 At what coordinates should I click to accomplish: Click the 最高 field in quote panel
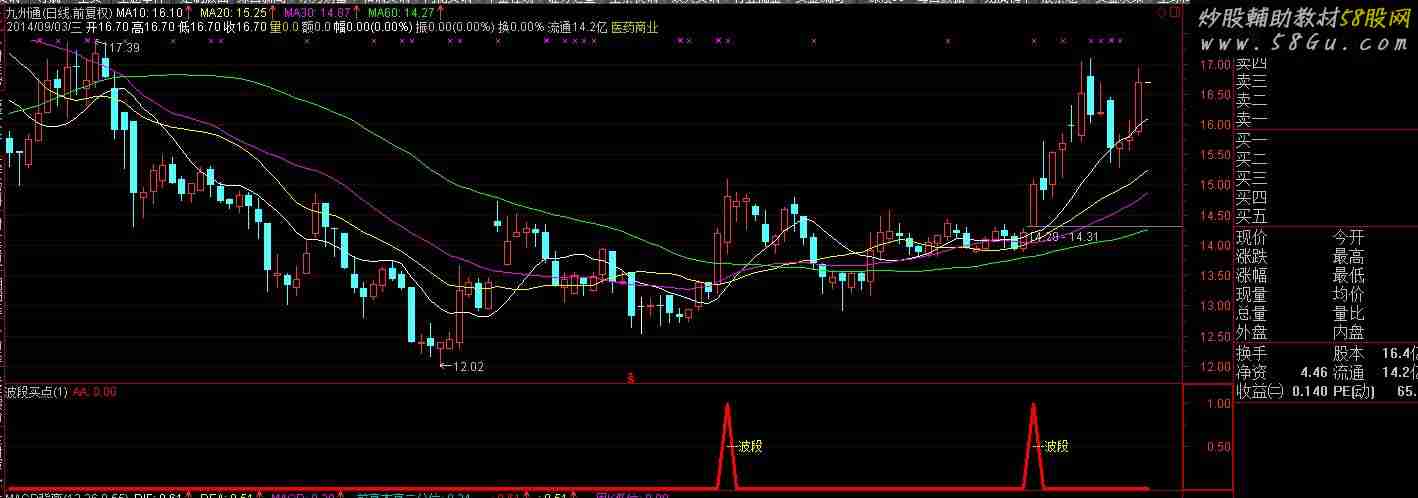tap(1349, 257)
